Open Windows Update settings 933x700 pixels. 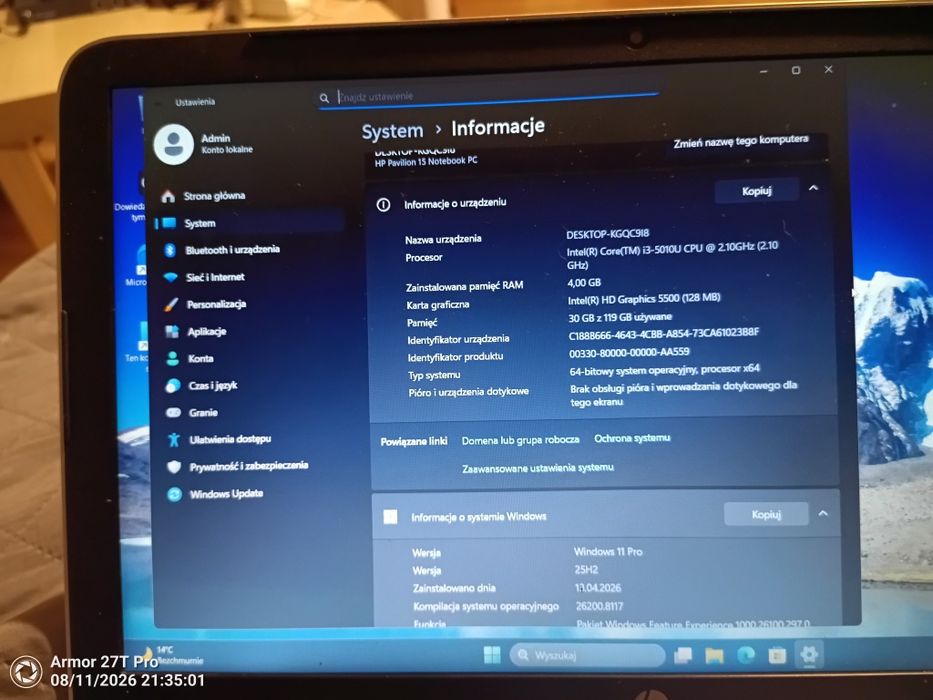[x=226, y=494]
